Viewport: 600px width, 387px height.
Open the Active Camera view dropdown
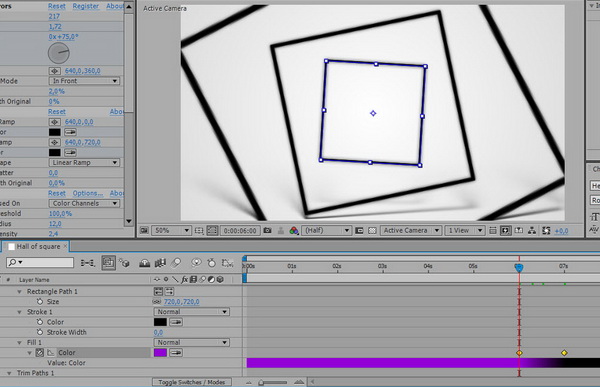410,230
